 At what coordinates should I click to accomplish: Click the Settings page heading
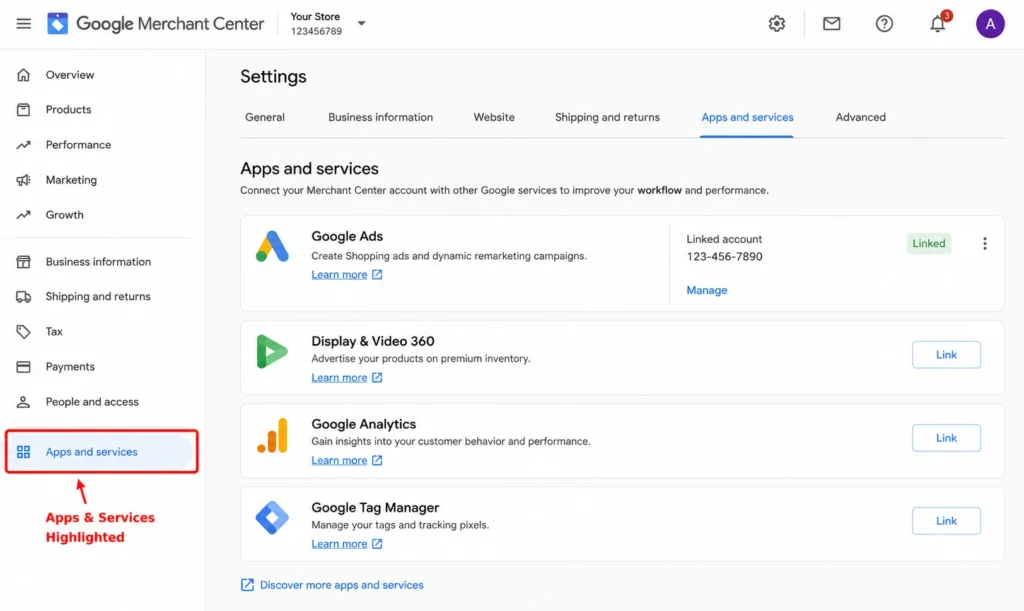[x=273, y=76]
